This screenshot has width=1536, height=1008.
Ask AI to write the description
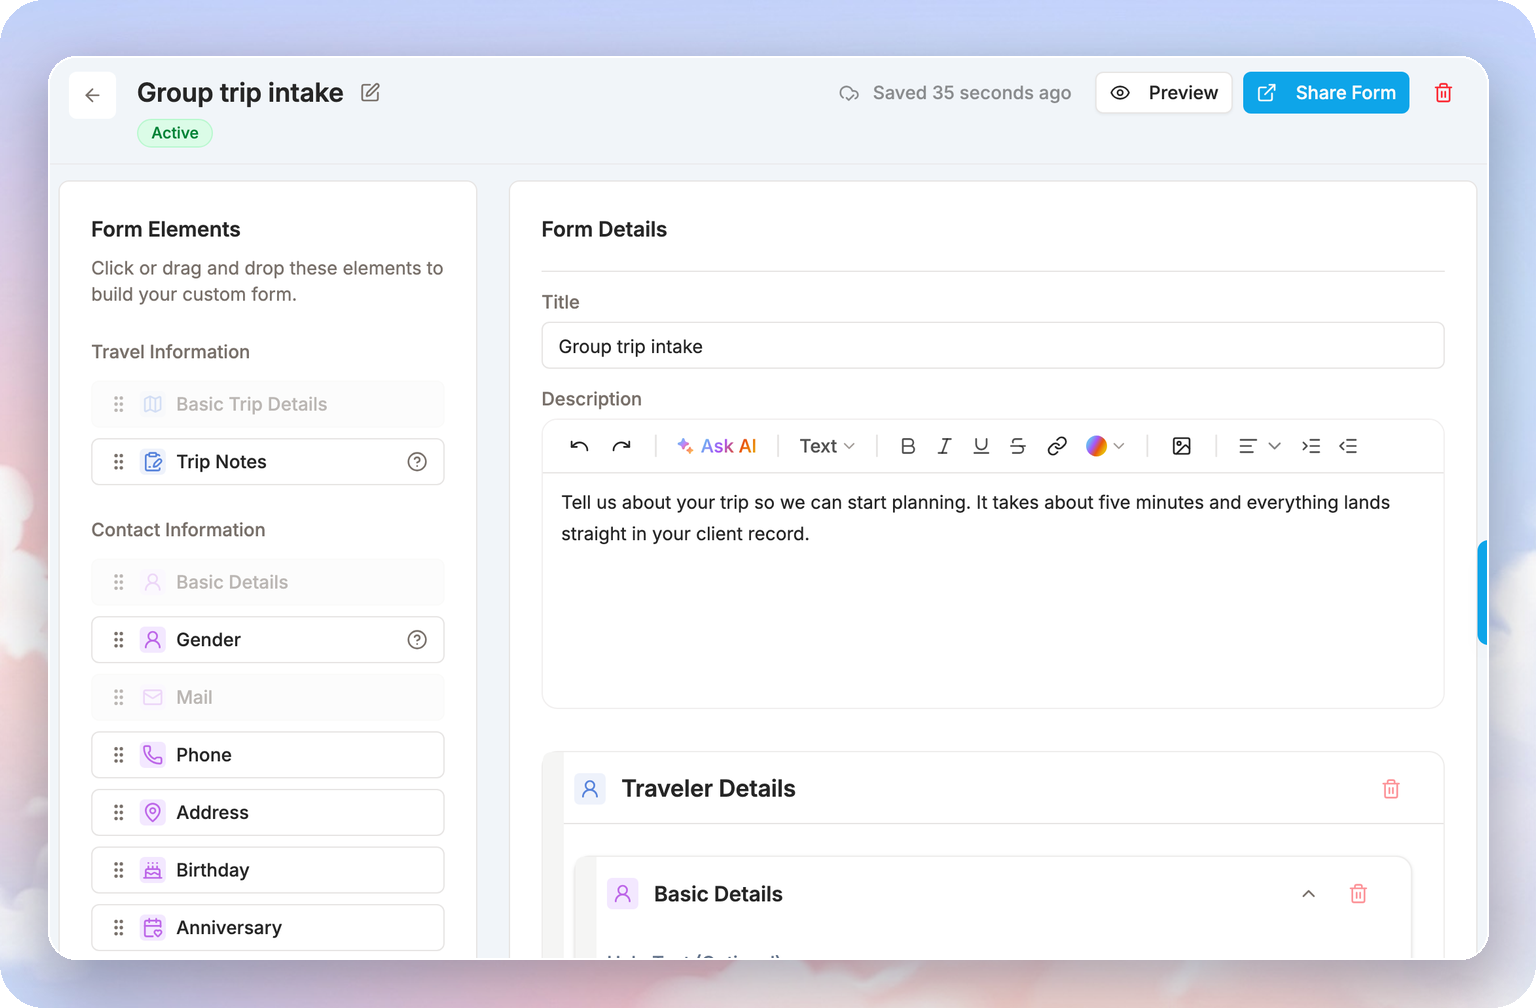(717, 446)
